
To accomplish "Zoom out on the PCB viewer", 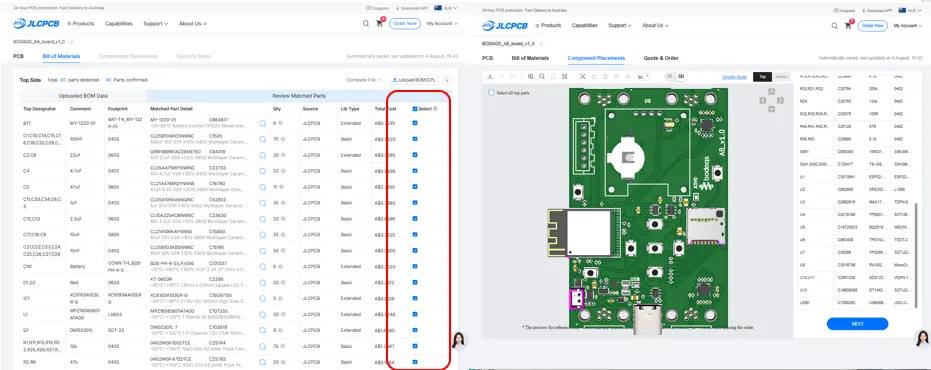I will click(x=542, y=77).
